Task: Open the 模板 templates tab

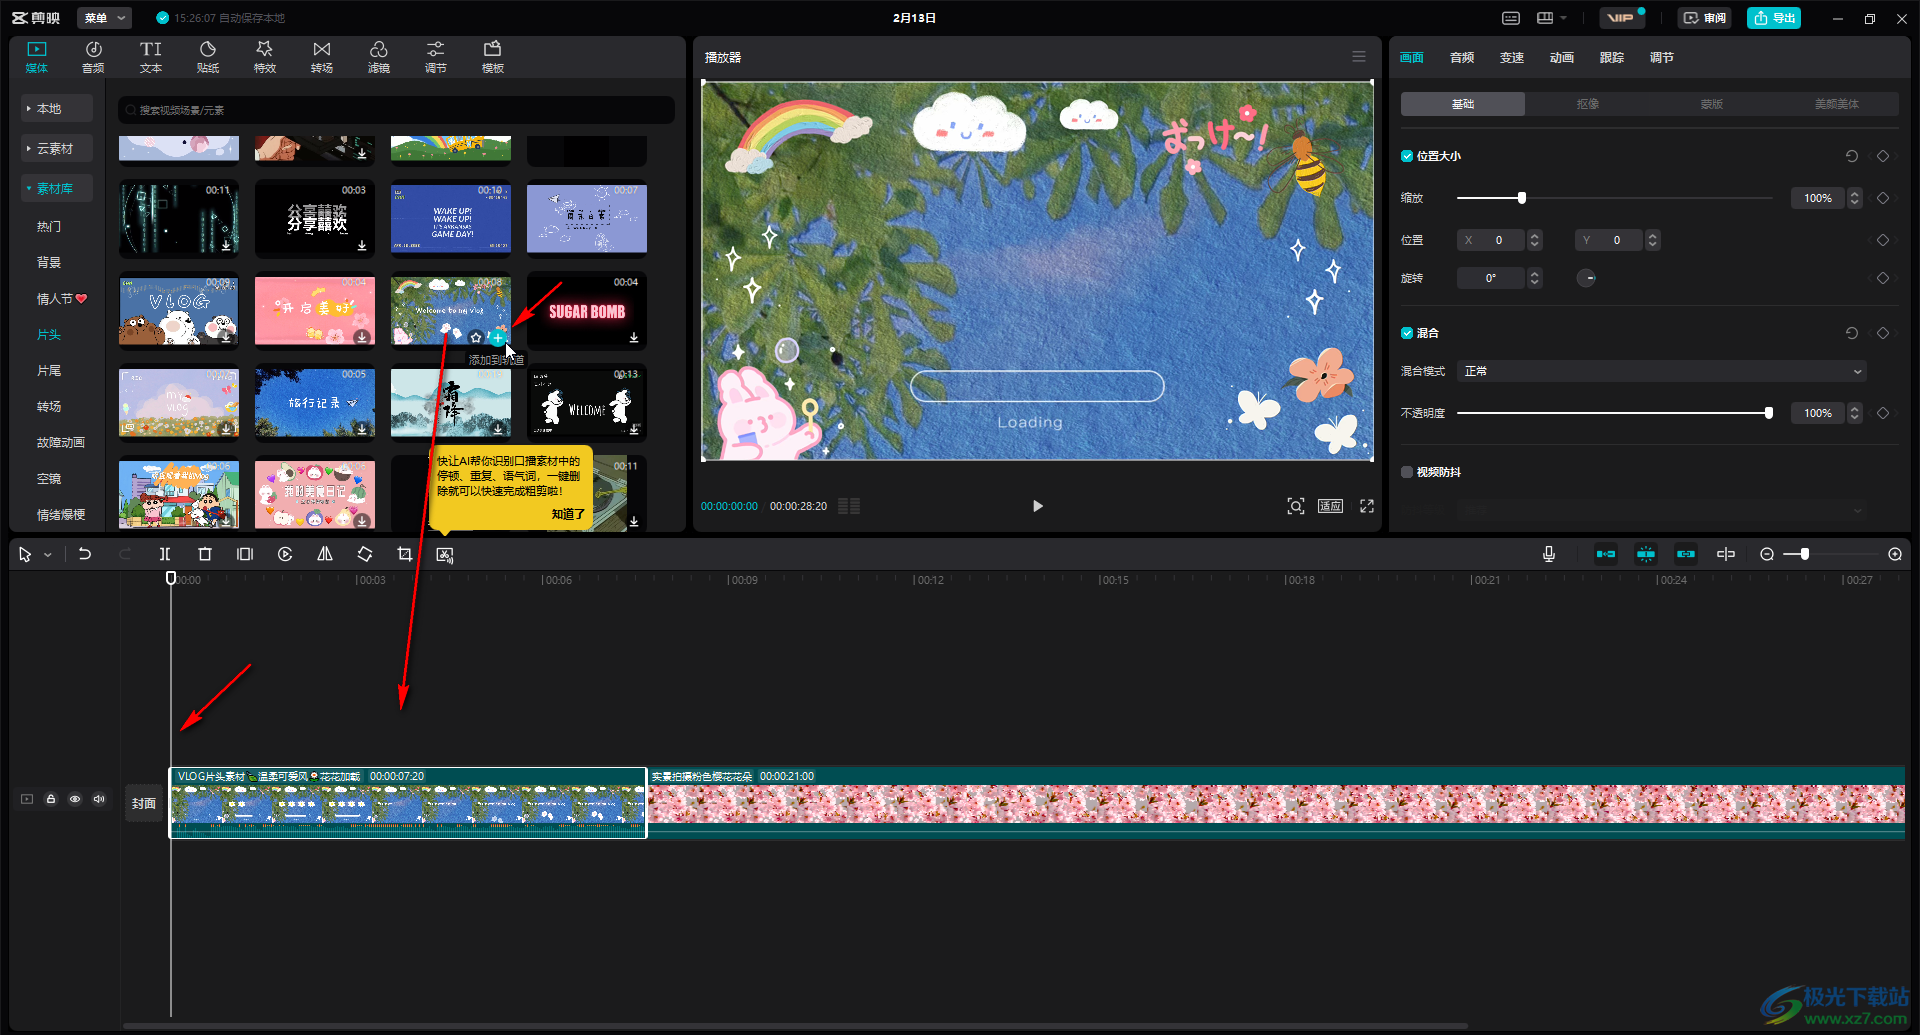Action: click(x=493, y=57)
